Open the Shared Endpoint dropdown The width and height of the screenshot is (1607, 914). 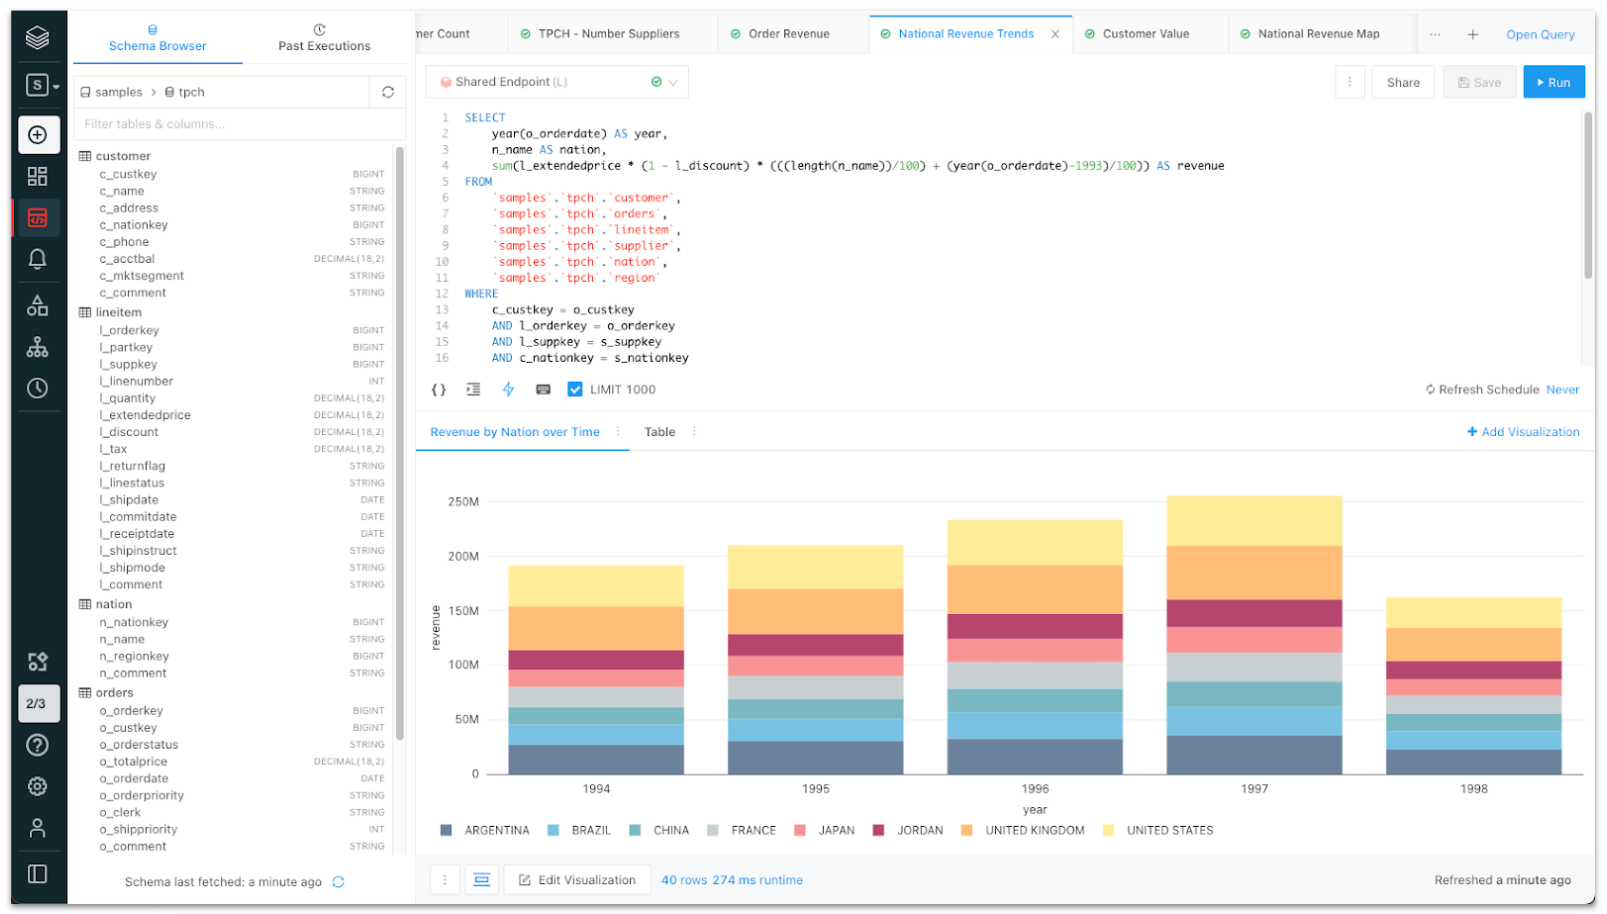[558, 82]
